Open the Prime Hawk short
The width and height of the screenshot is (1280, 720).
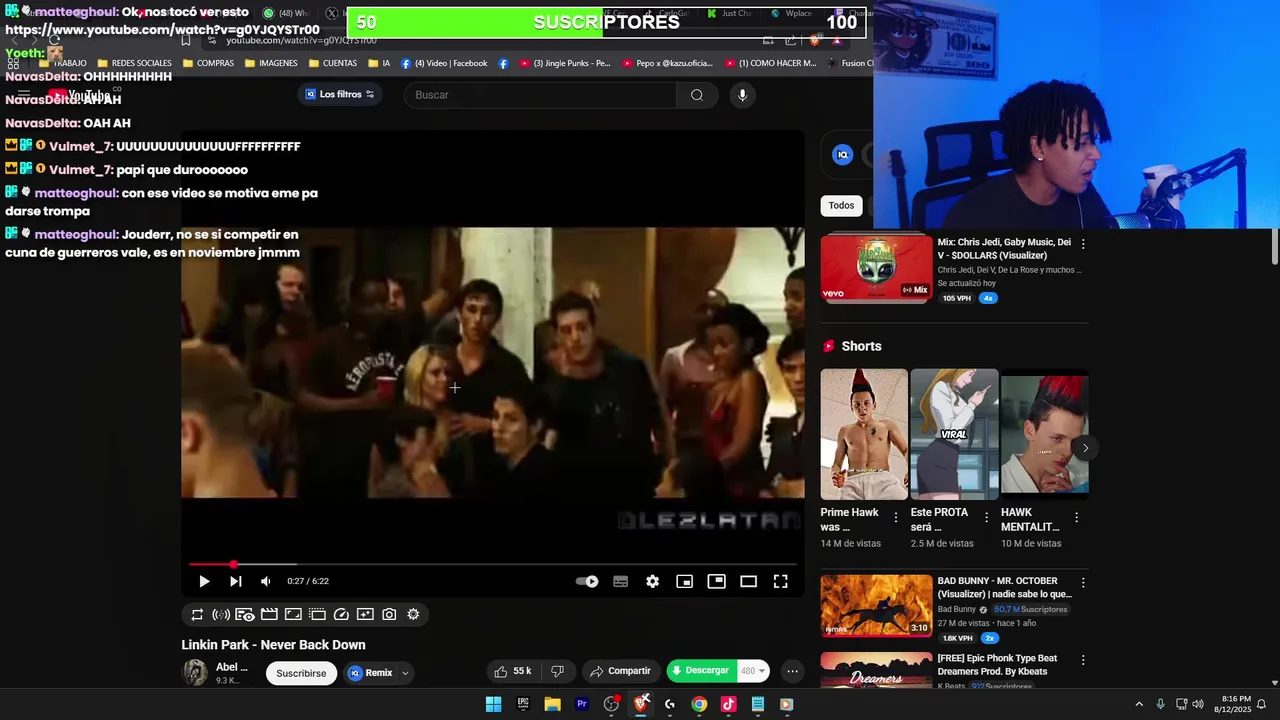[864, 434]
